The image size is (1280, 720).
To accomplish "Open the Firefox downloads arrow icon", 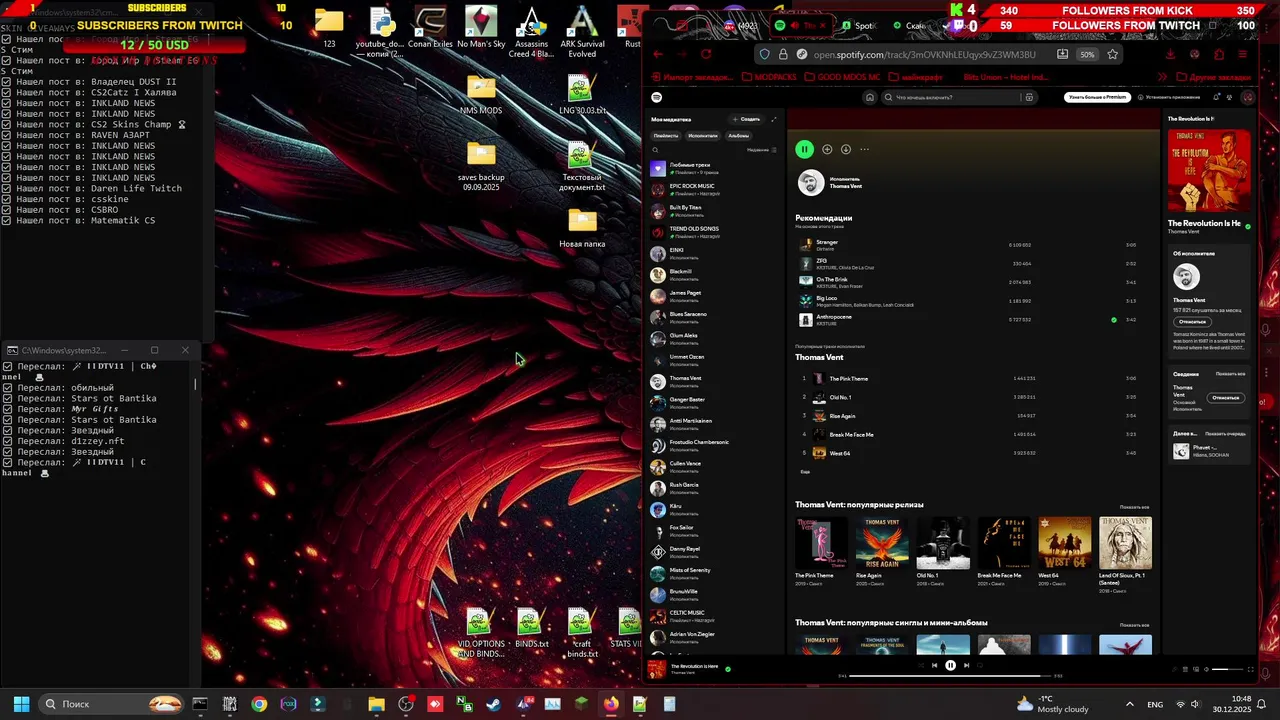I will pyautogui.click(x=1170, y=54).
